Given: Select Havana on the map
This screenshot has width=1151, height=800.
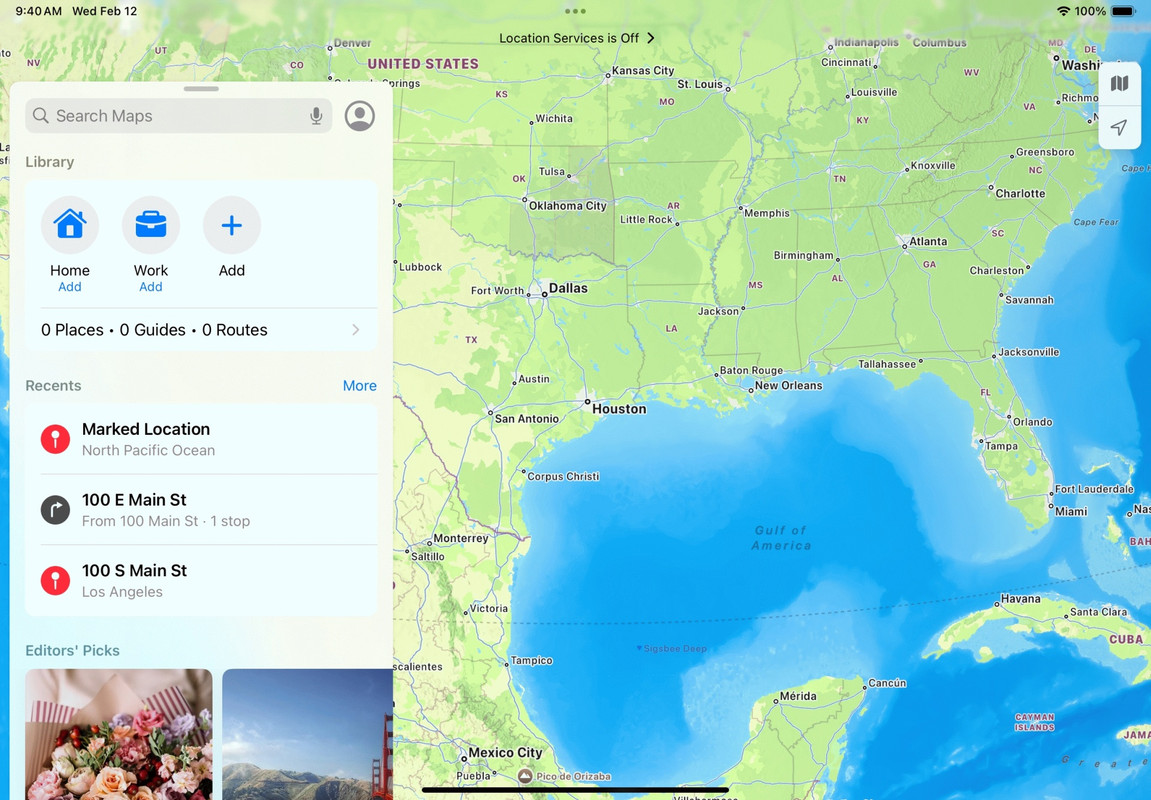Looking at the screenshot, I should 1020,599.
